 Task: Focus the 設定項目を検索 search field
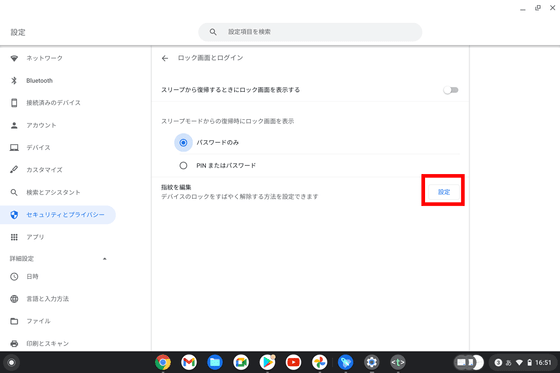310,32
